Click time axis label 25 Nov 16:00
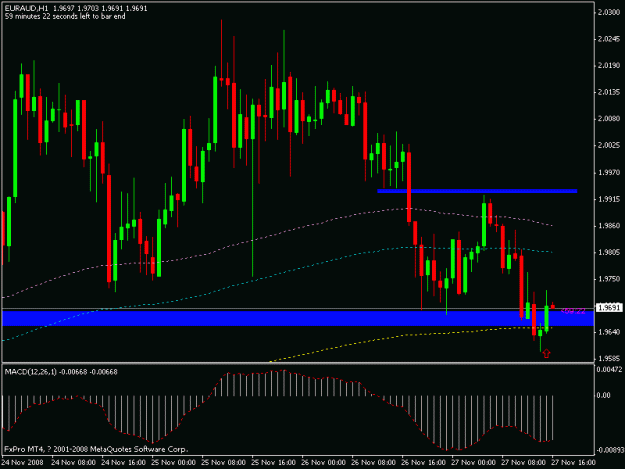 point(273,463)
